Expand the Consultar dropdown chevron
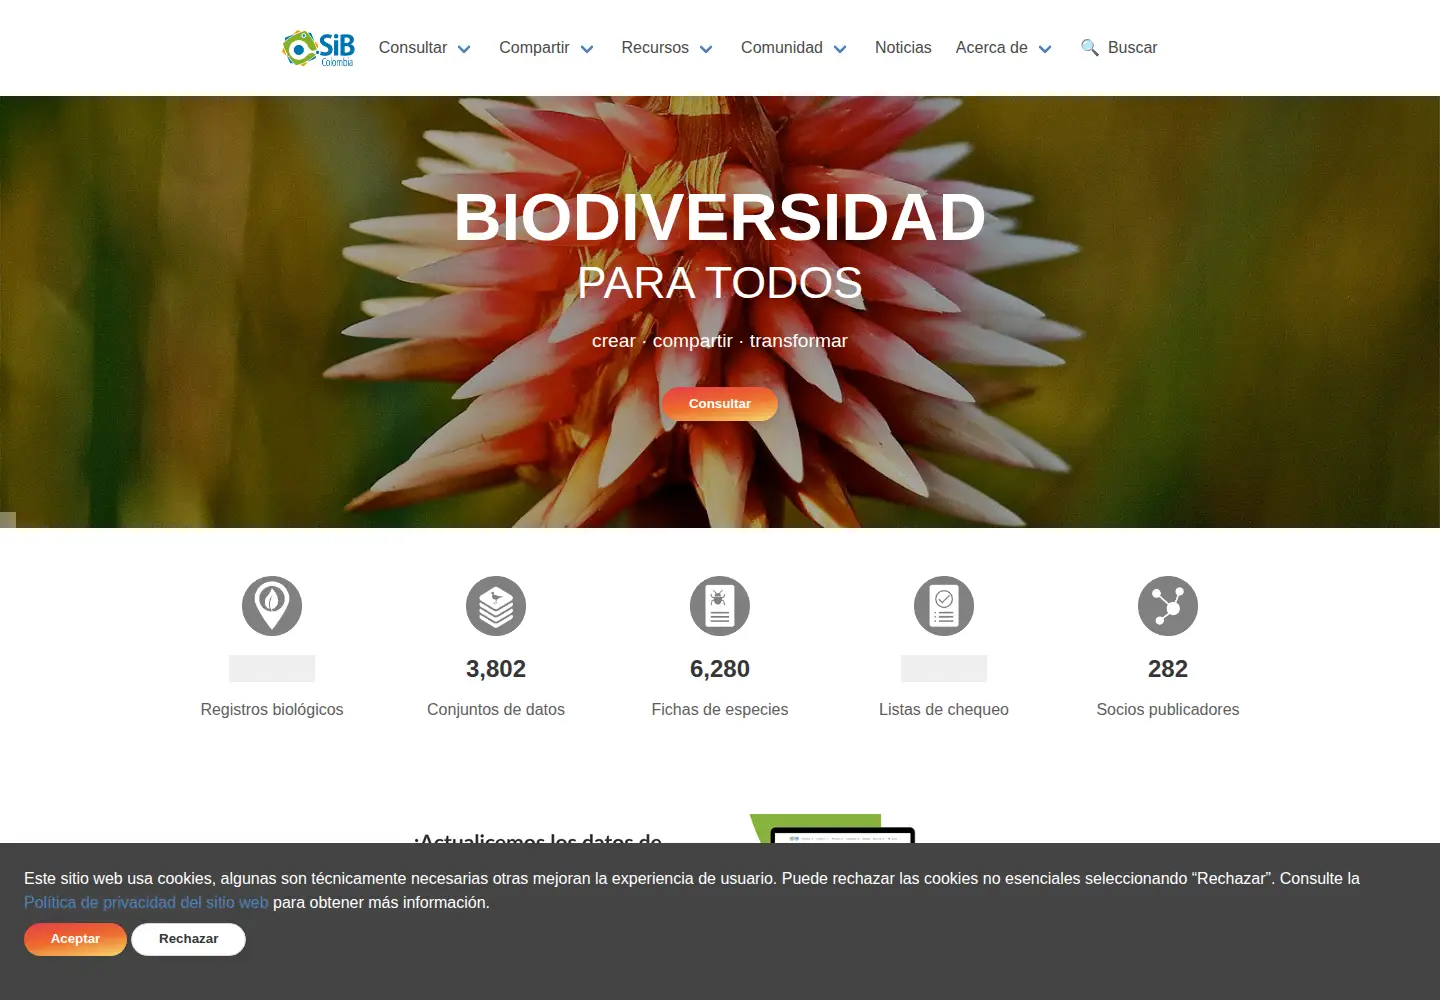 click(x=464, y=49)
